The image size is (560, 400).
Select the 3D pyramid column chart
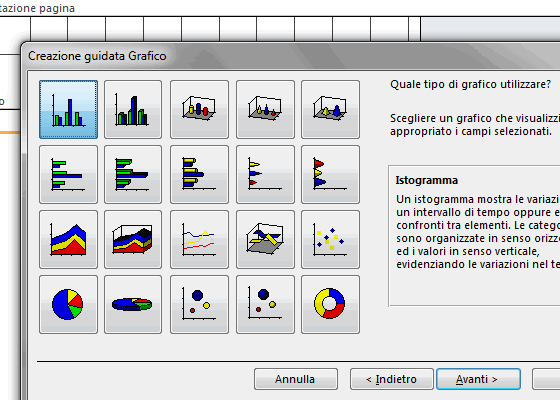click(x=330, y=109)
